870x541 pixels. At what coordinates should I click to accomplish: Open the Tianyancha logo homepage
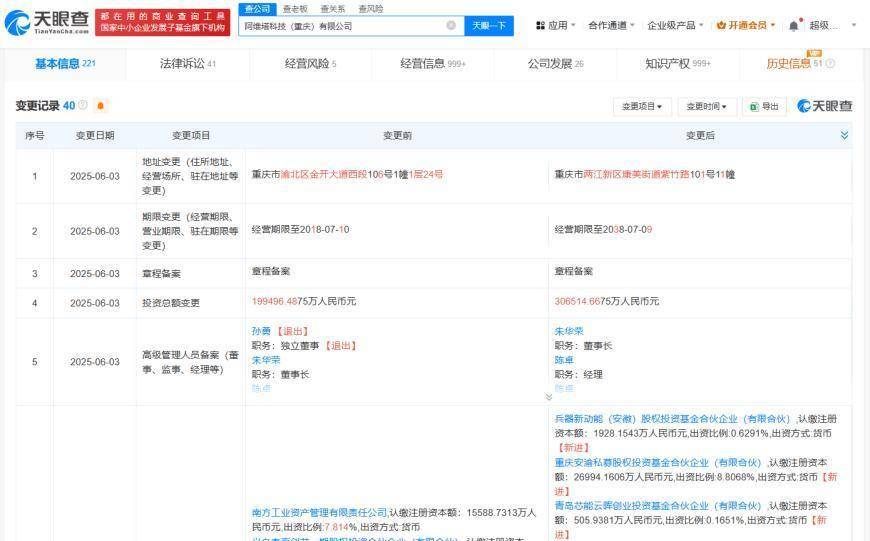pos(47,22)
